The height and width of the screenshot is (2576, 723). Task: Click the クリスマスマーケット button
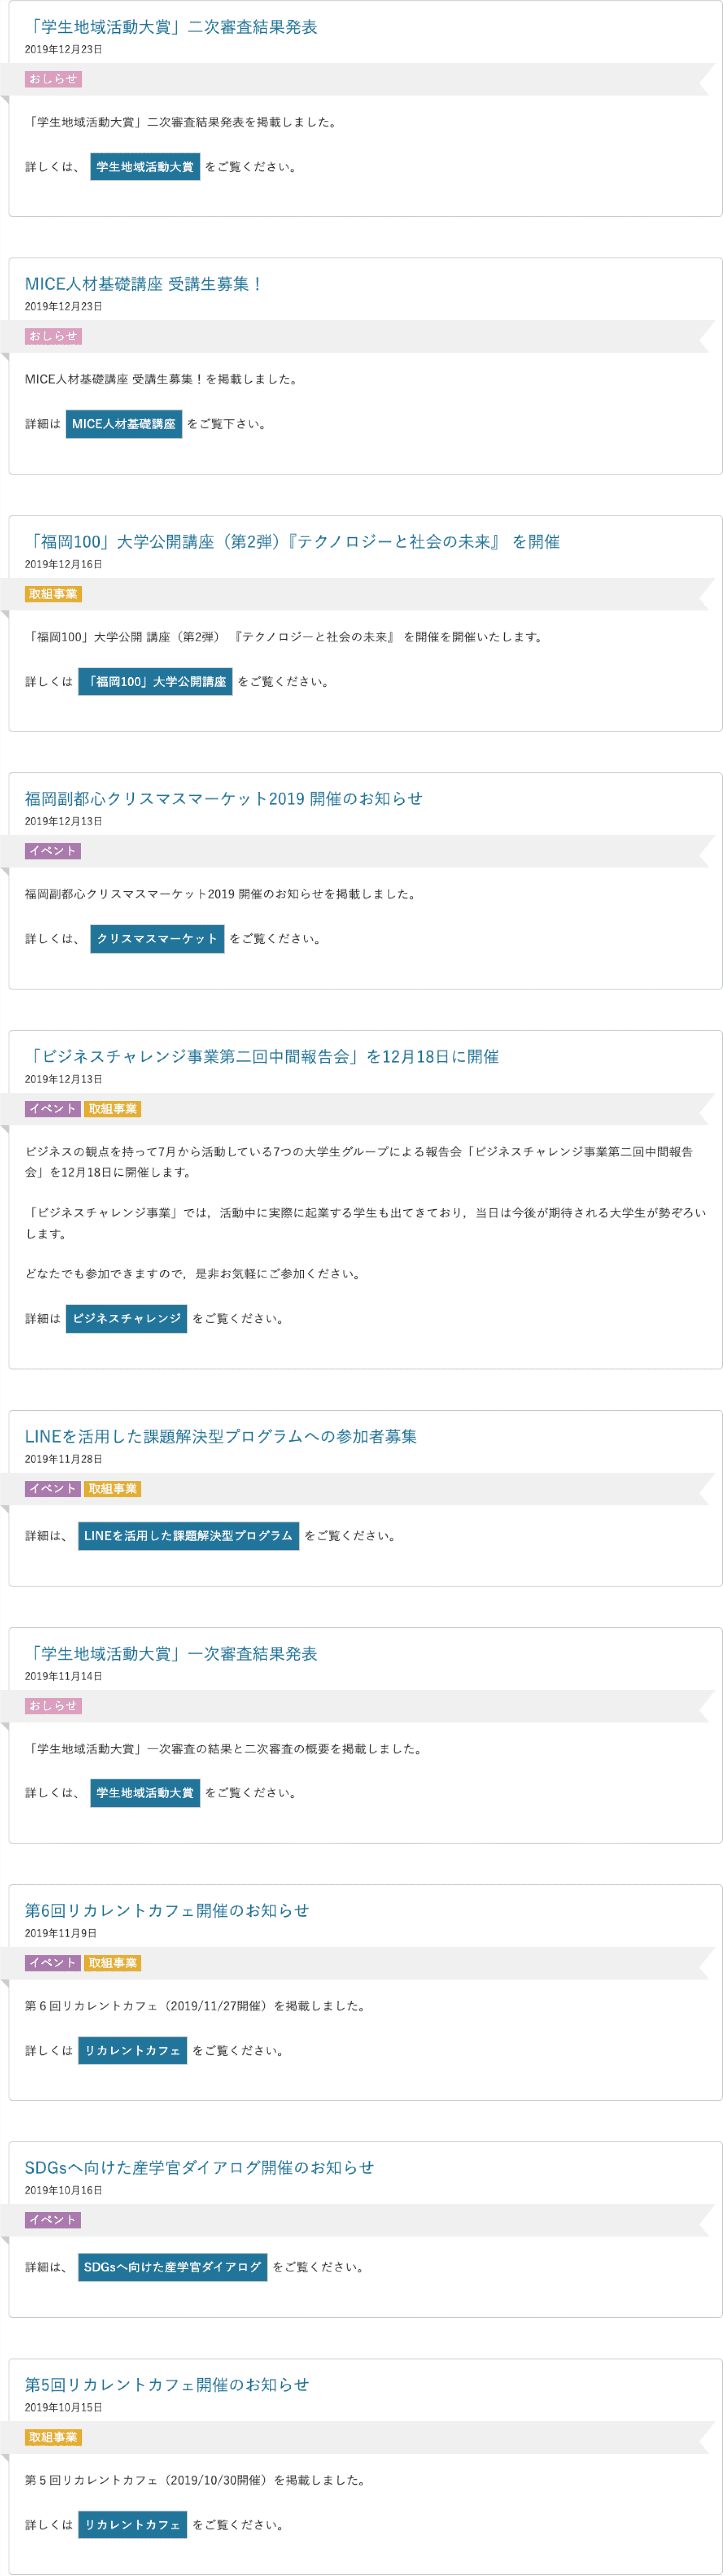click(x=156, y=939)
